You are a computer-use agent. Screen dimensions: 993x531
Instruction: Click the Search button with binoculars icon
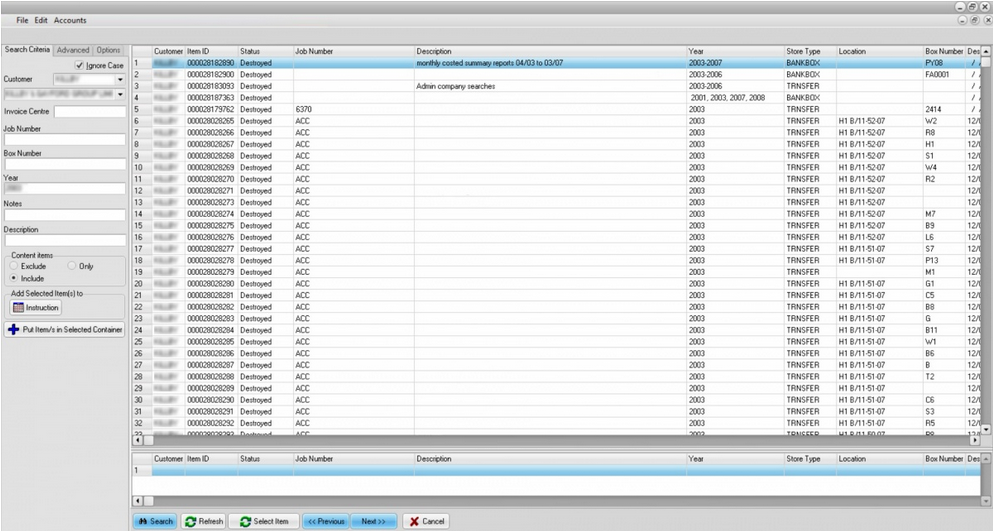point(155,521)
